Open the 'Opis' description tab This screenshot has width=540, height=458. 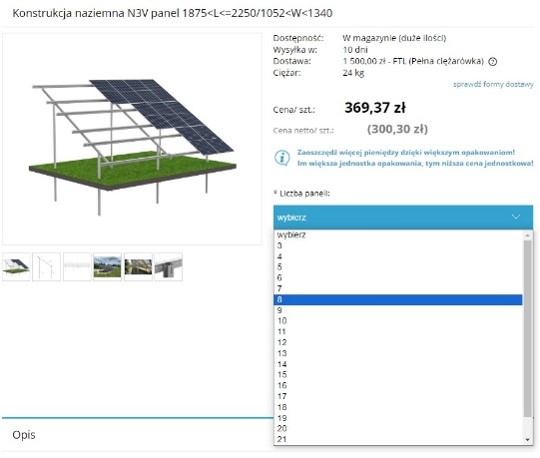pos(24,435)
